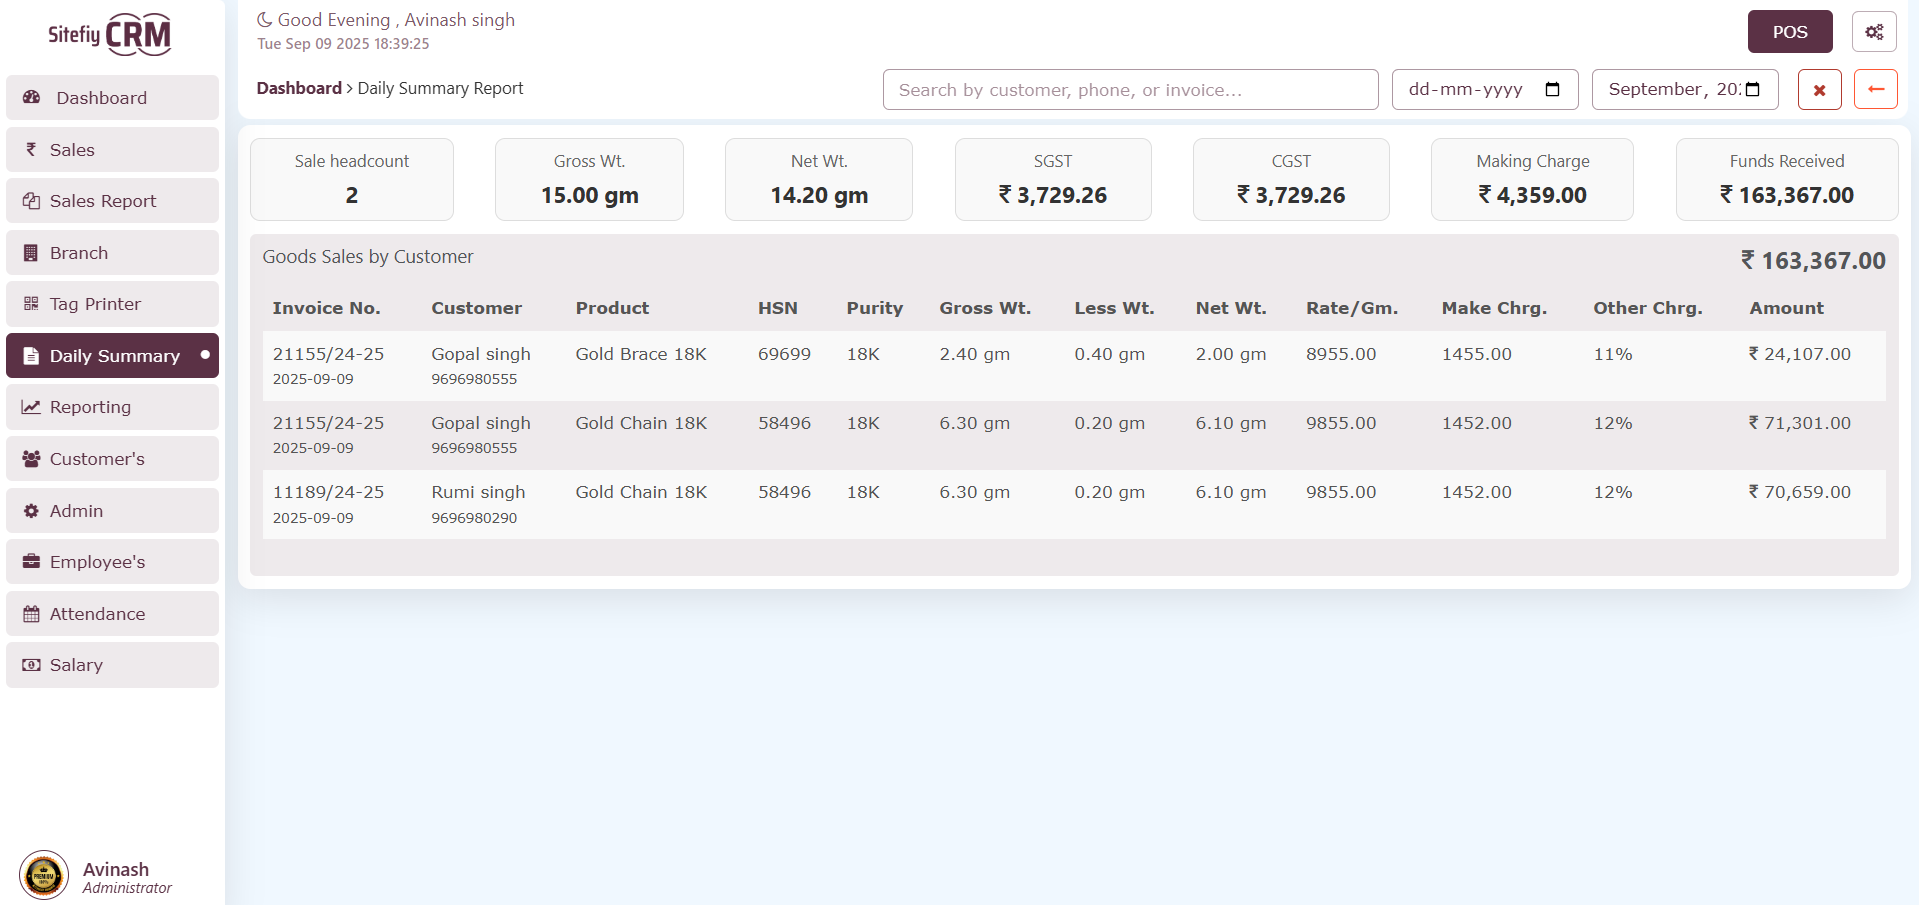Open the Tag Printer page
1919x905 pixels.
[x=112, y=304]
